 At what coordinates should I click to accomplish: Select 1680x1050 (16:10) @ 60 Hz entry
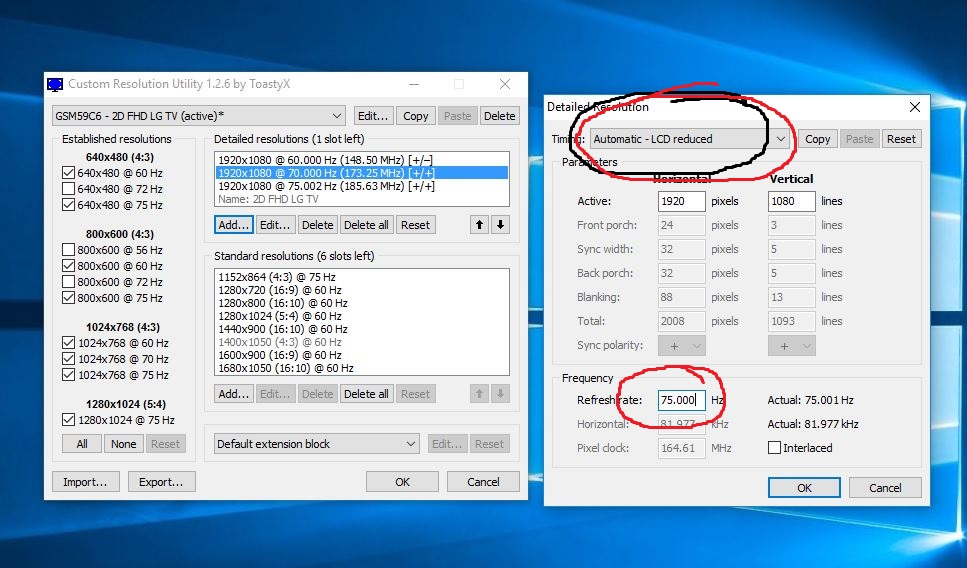tap(361, 368)
